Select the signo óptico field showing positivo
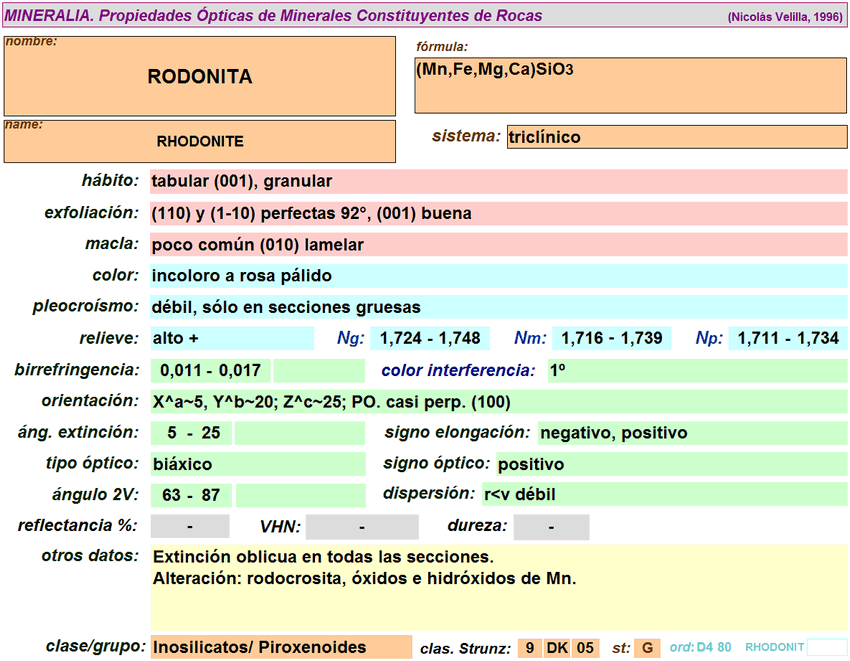This screenshot has height=661, width=850. (671, 464)
